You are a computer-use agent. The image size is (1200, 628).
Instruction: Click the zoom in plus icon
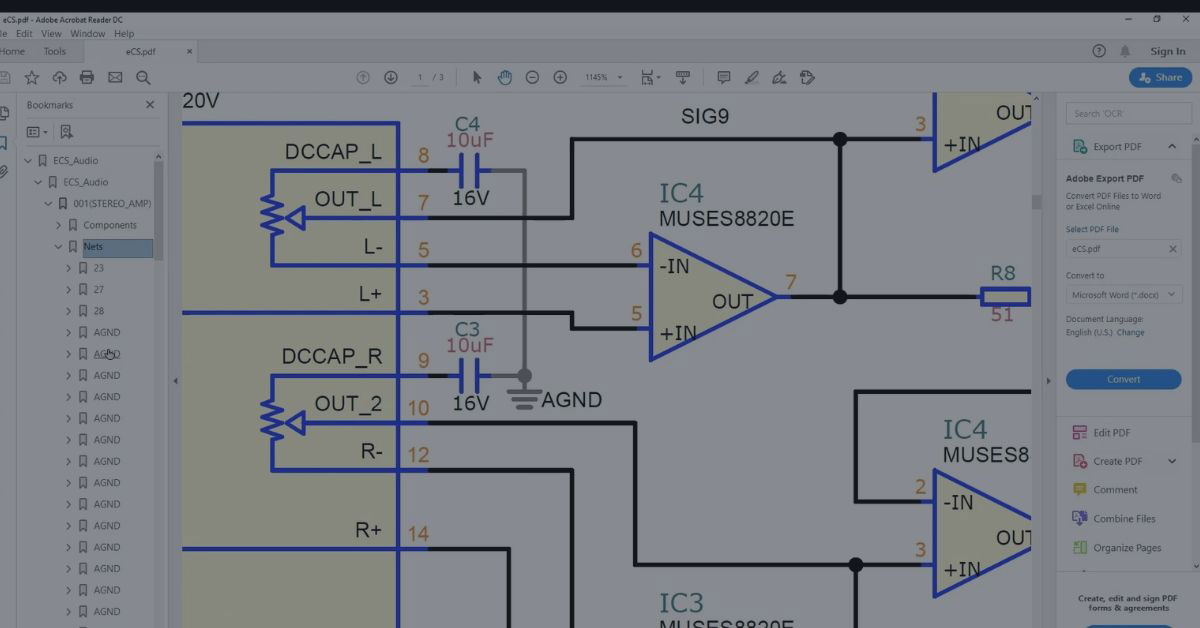point(560,78)
